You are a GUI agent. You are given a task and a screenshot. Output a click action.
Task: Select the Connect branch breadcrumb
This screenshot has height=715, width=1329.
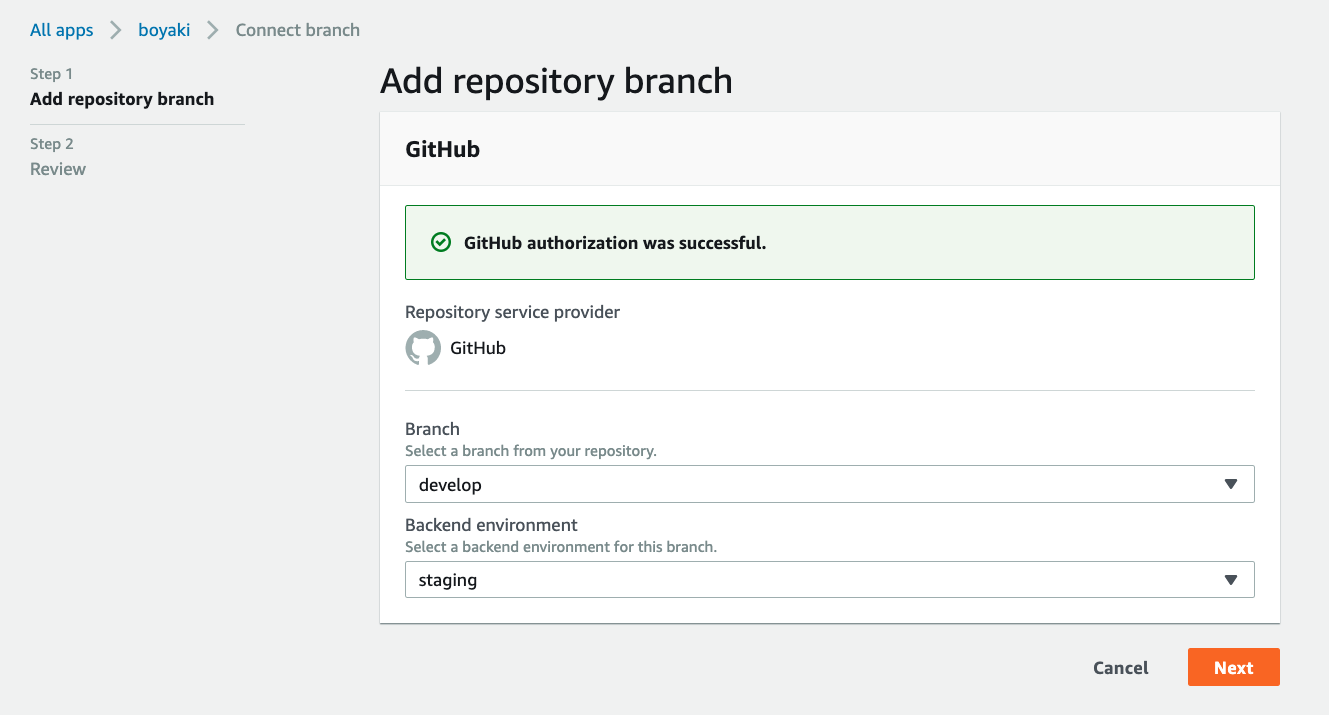pyautogui.click(x=297, y=30)
